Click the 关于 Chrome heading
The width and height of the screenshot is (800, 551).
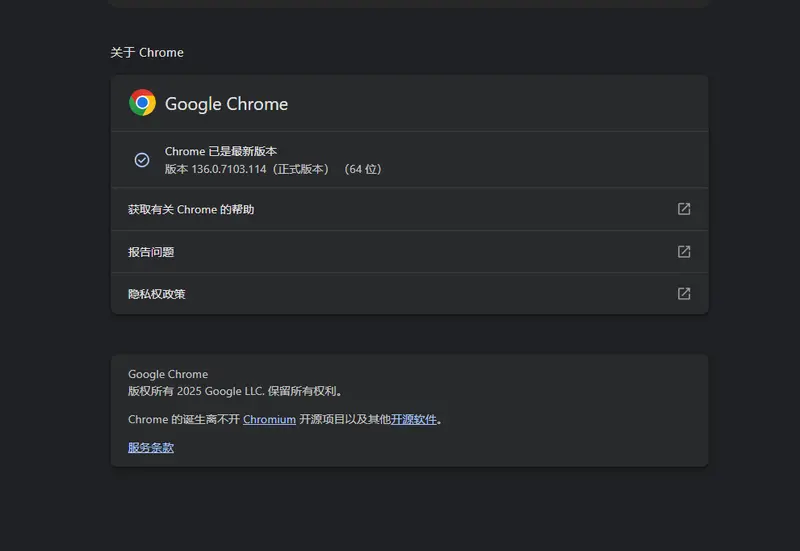pos(147,53)
